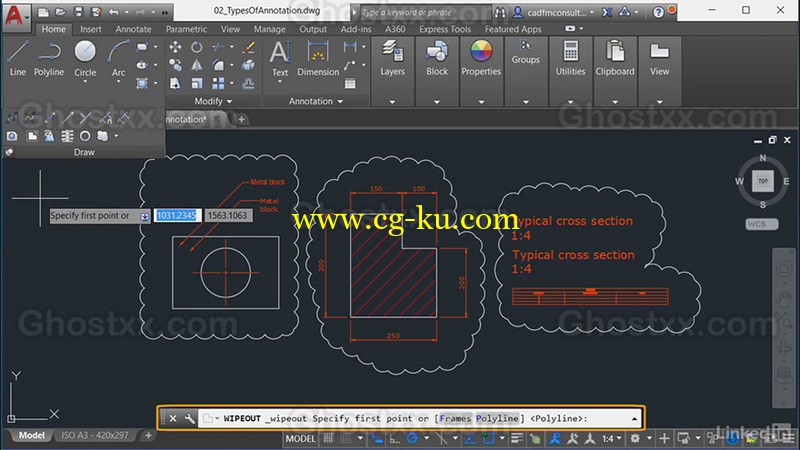Select the Donut tool in Draw panel
Image resolution: width=800 pixels, height=450 pixels.
tap(85, 136)
